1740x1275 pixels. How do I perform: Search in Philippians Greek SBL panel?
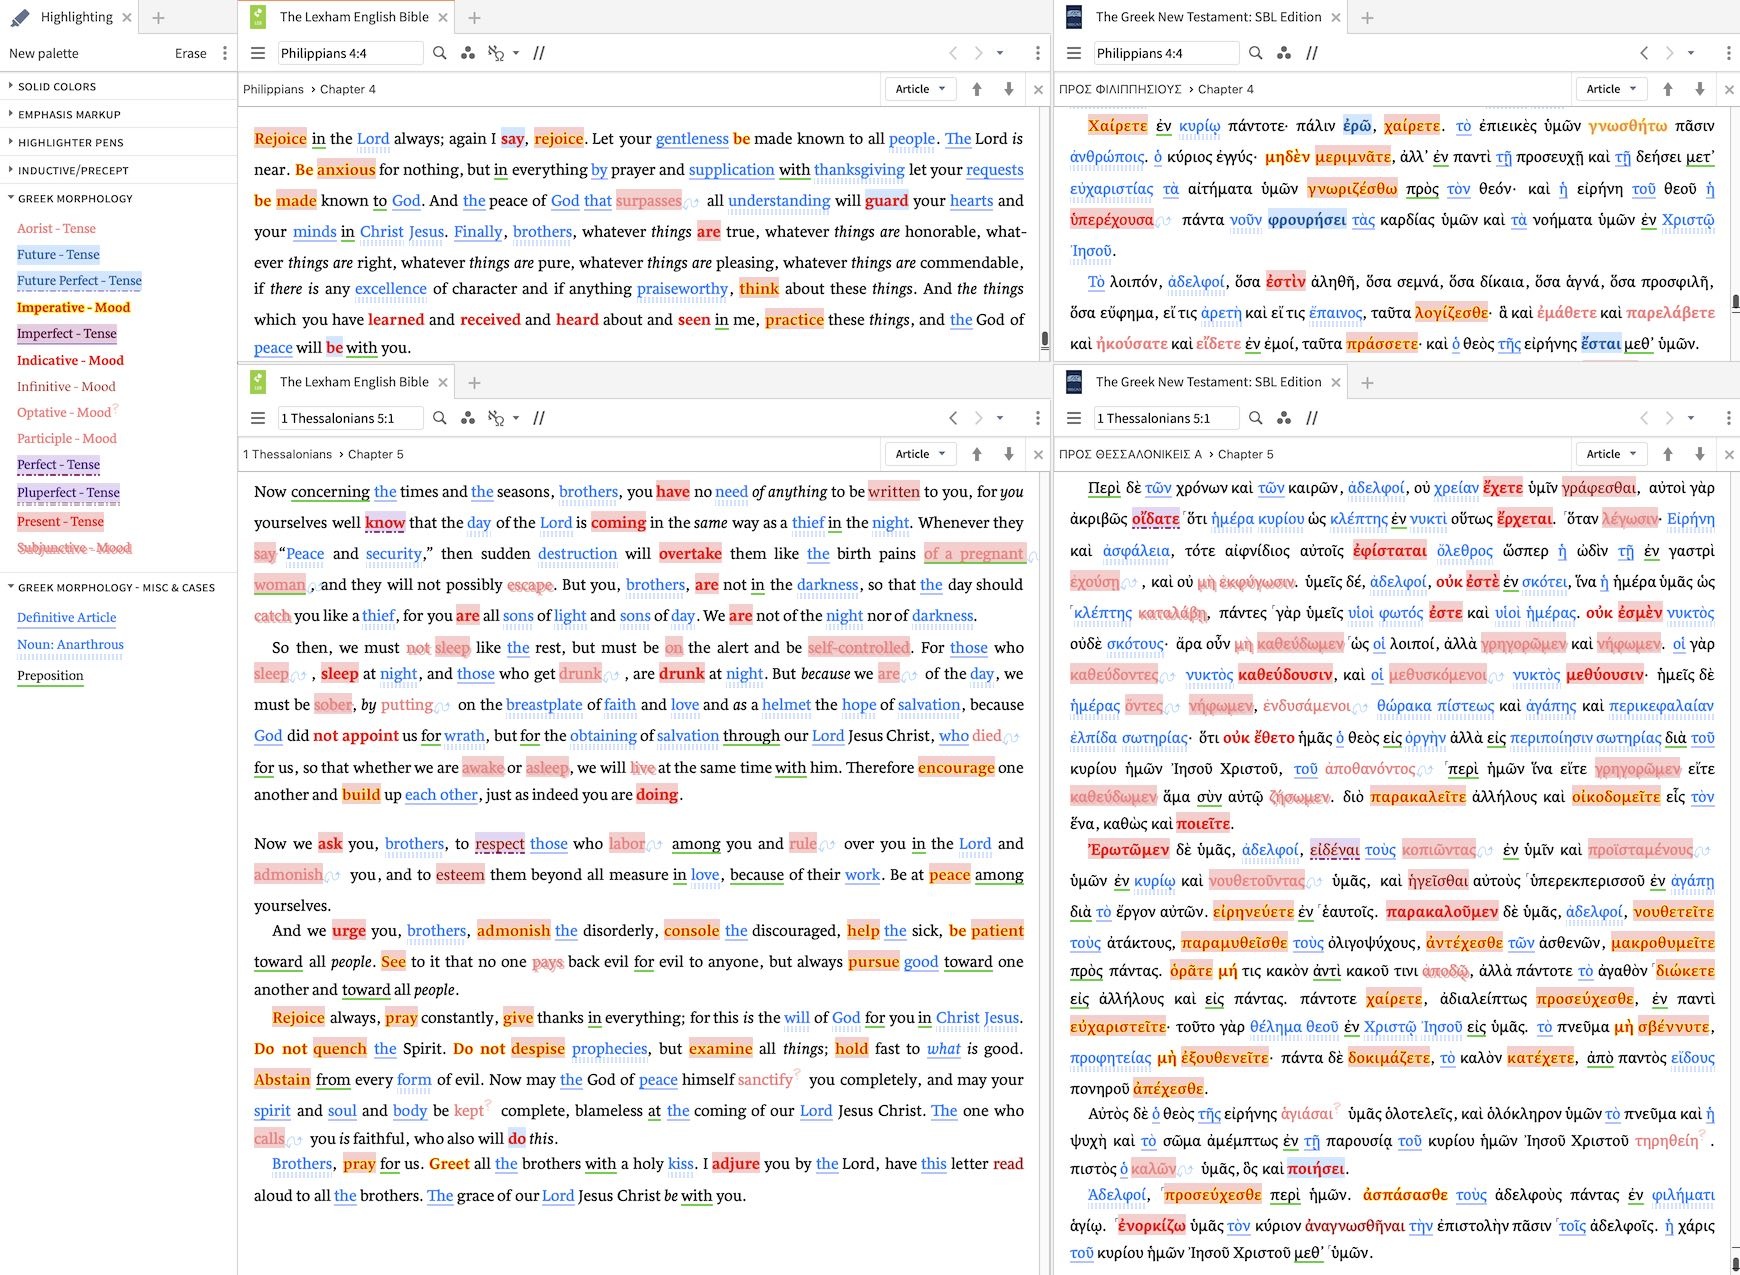point(1255,53)
